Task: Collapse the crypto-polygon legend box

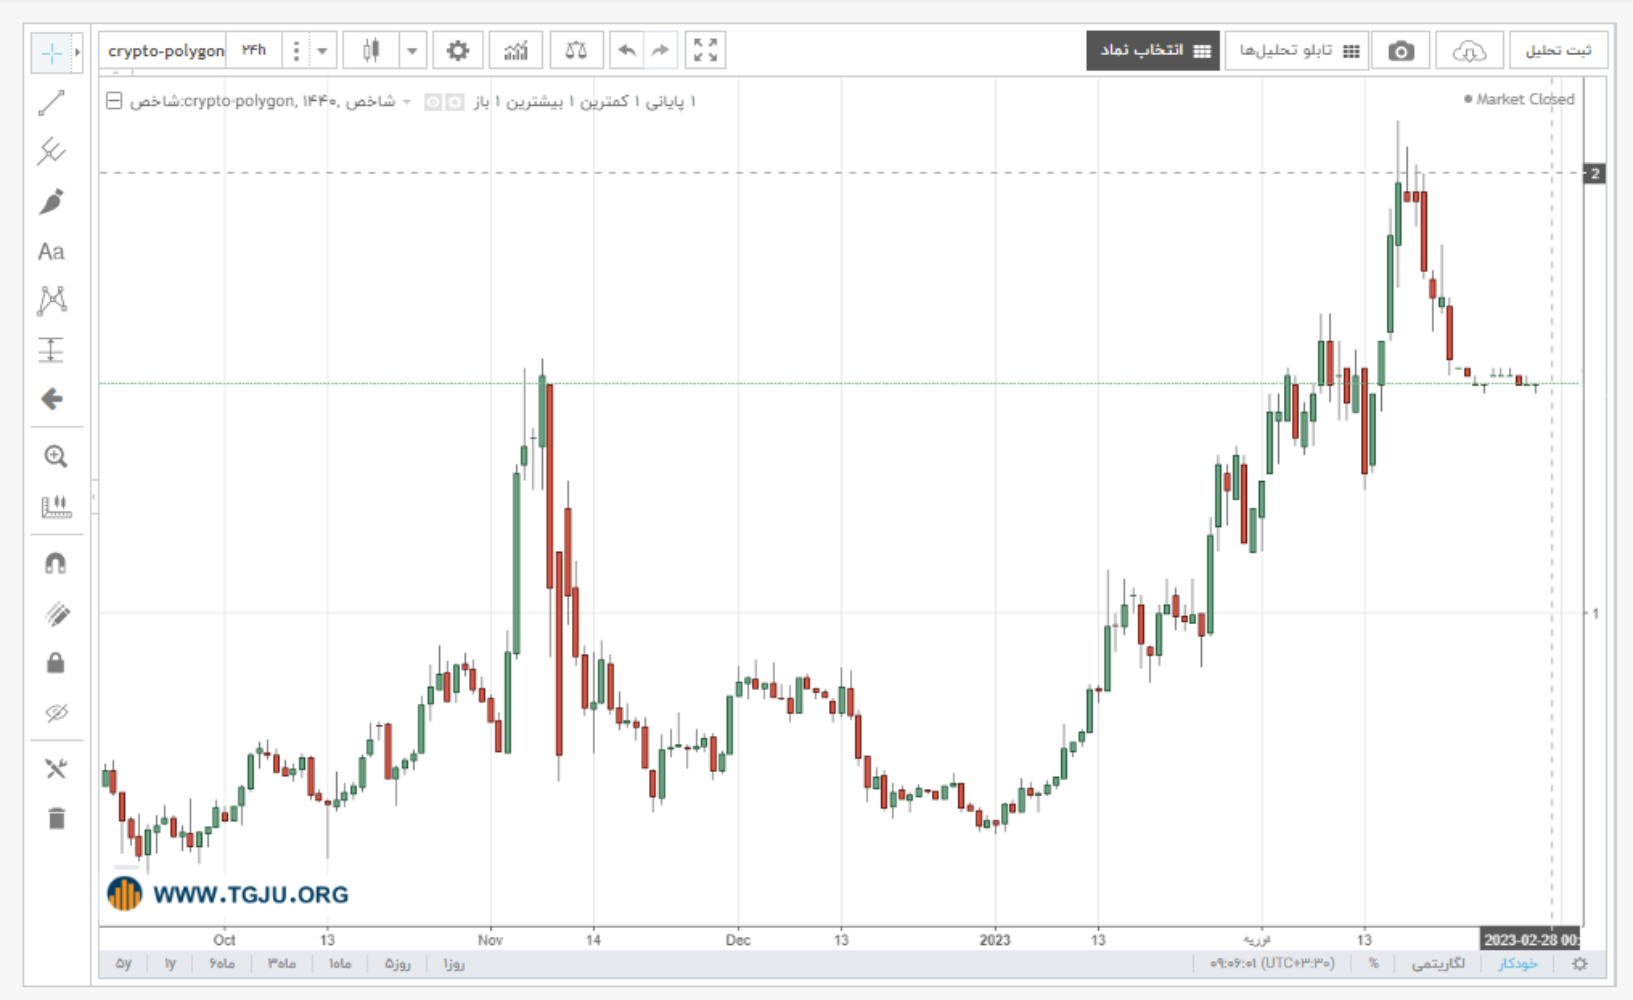Action: pyautogui.click(x=114, y=101)
